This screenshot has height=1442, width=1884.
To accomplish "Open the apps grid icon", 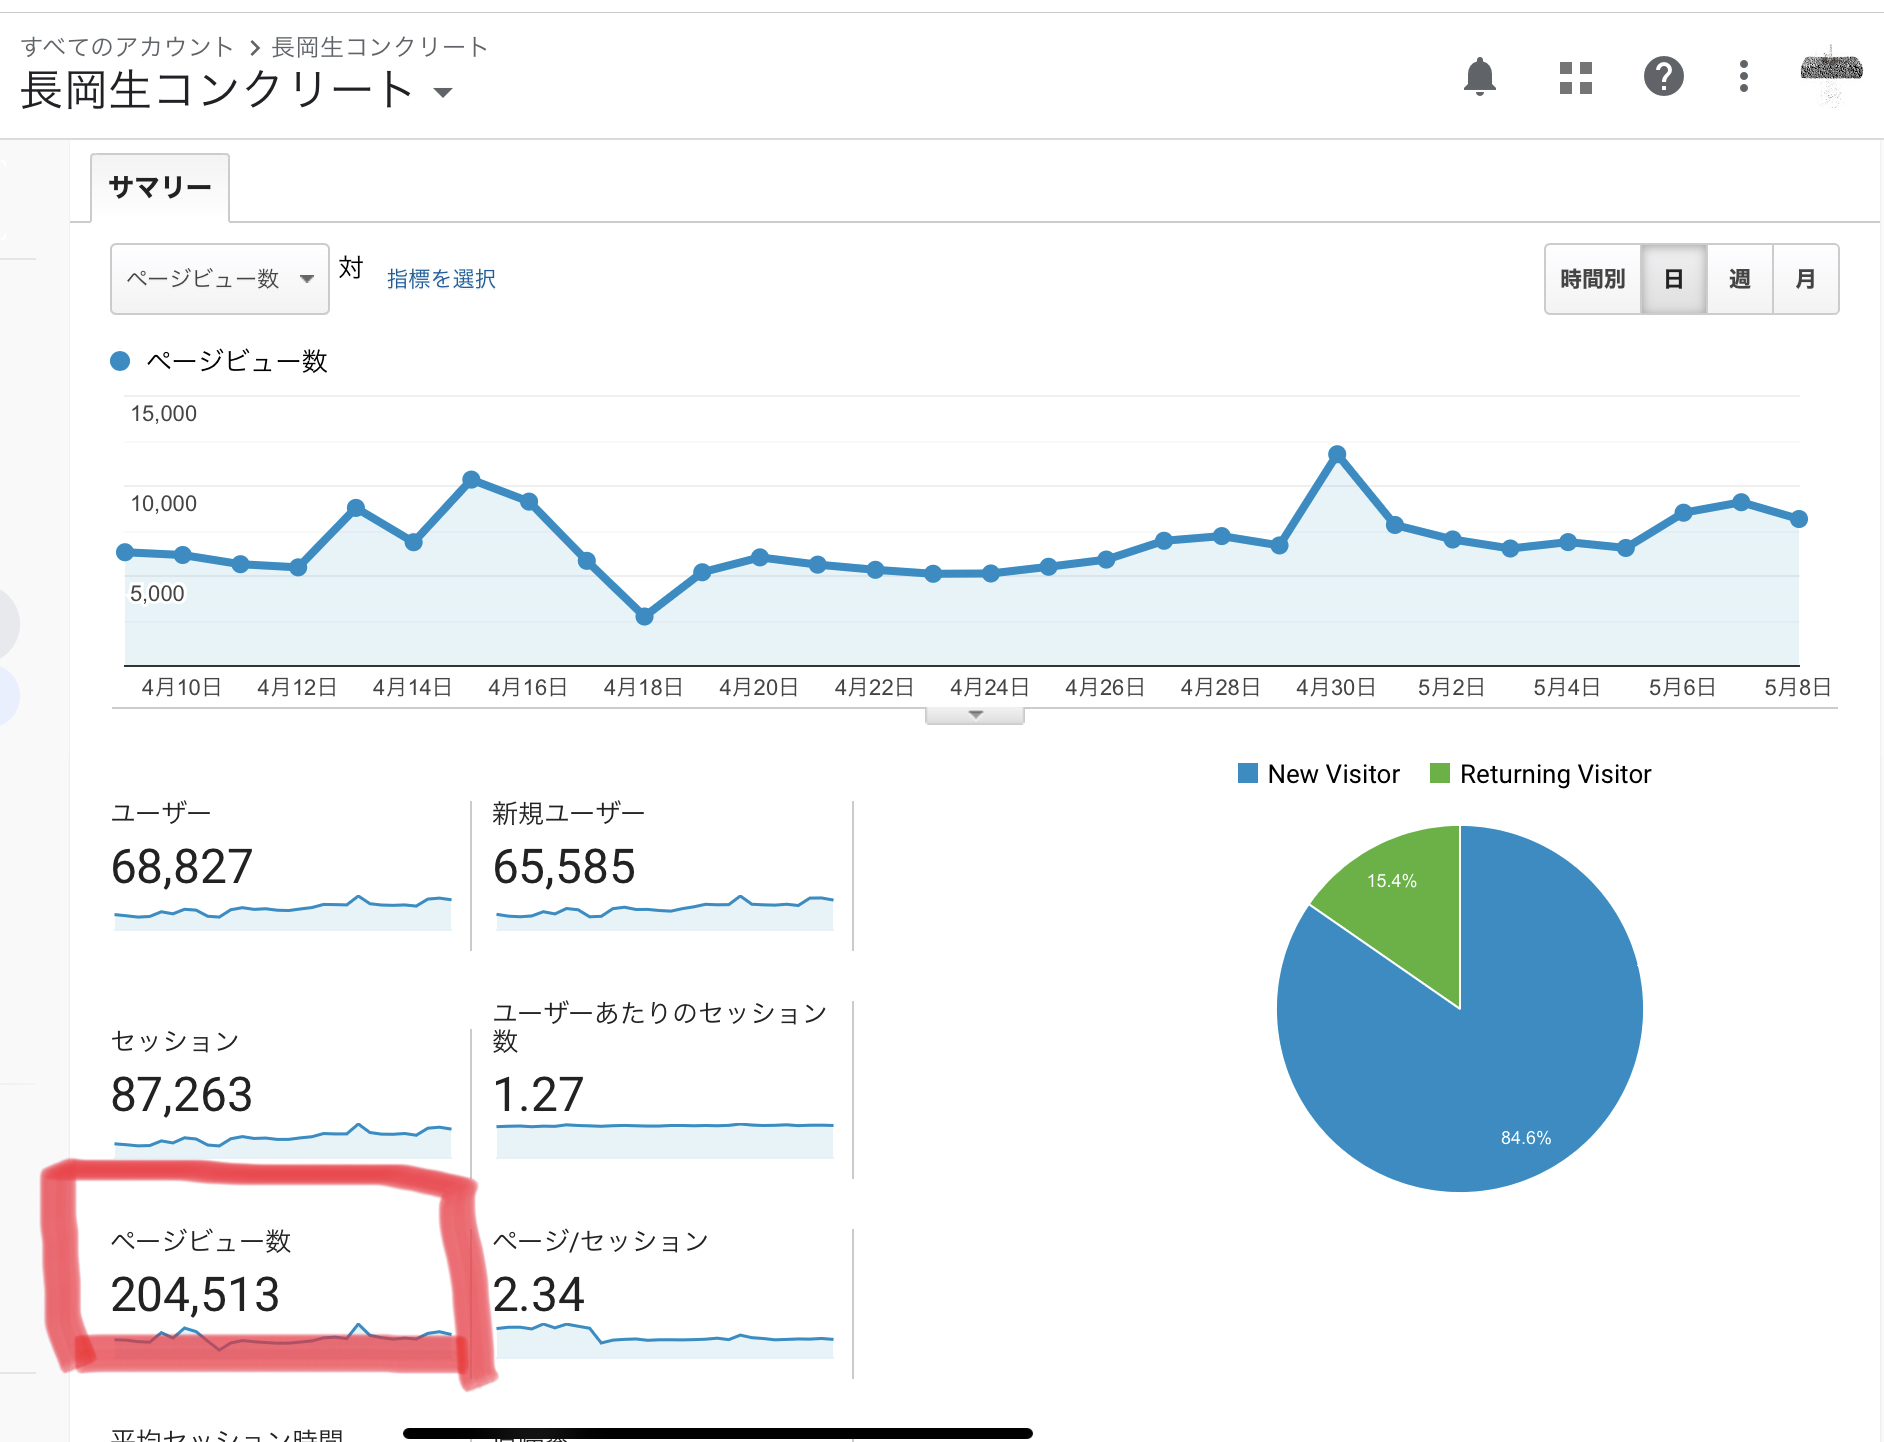I will [1575, 77].
